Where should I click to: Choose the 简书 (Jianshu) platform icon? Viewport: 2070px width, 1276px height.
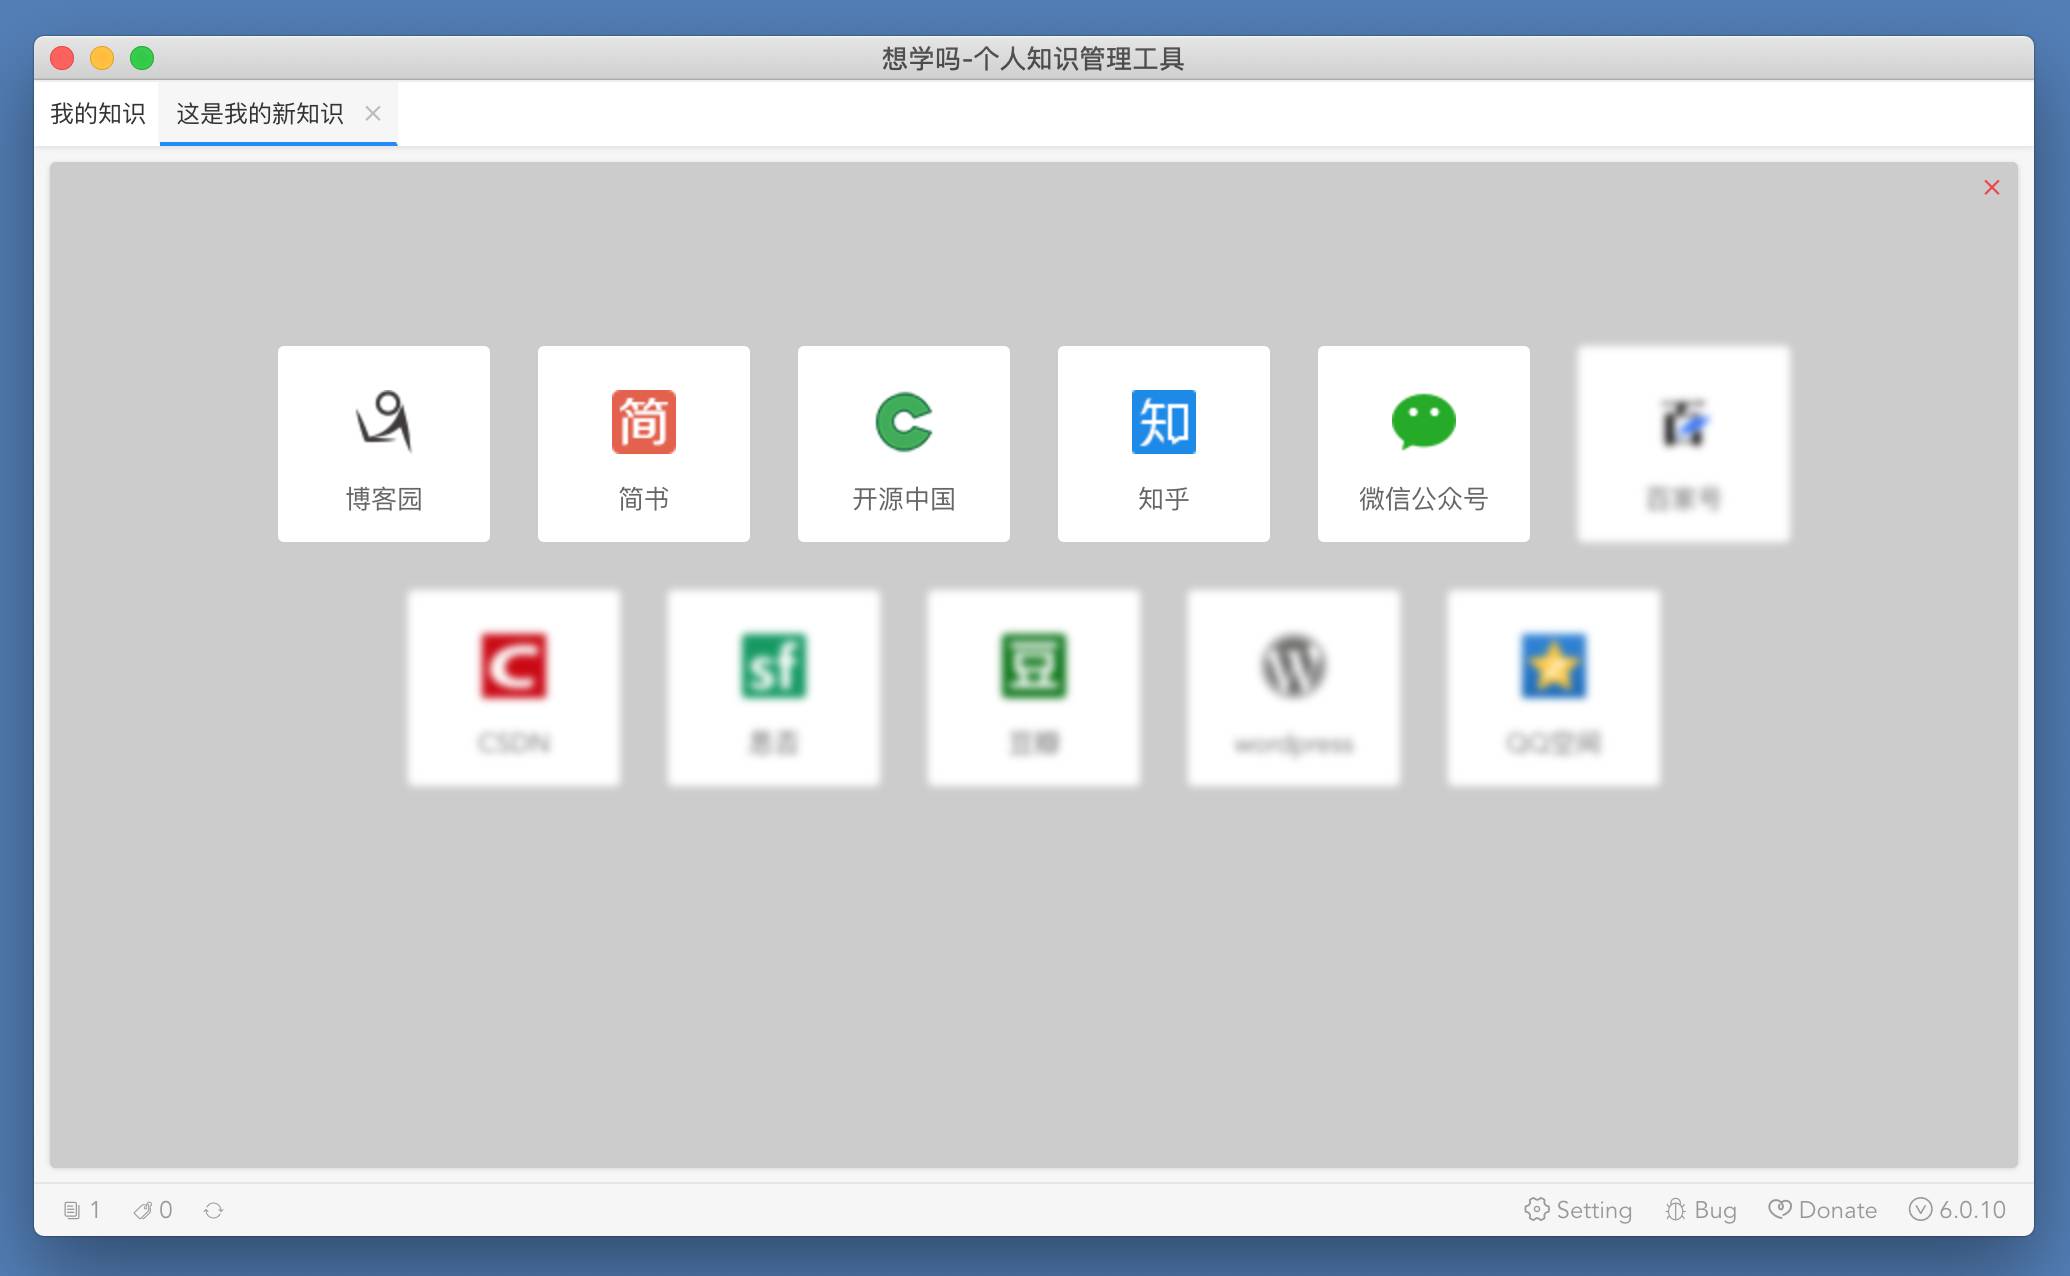[643, 422]
